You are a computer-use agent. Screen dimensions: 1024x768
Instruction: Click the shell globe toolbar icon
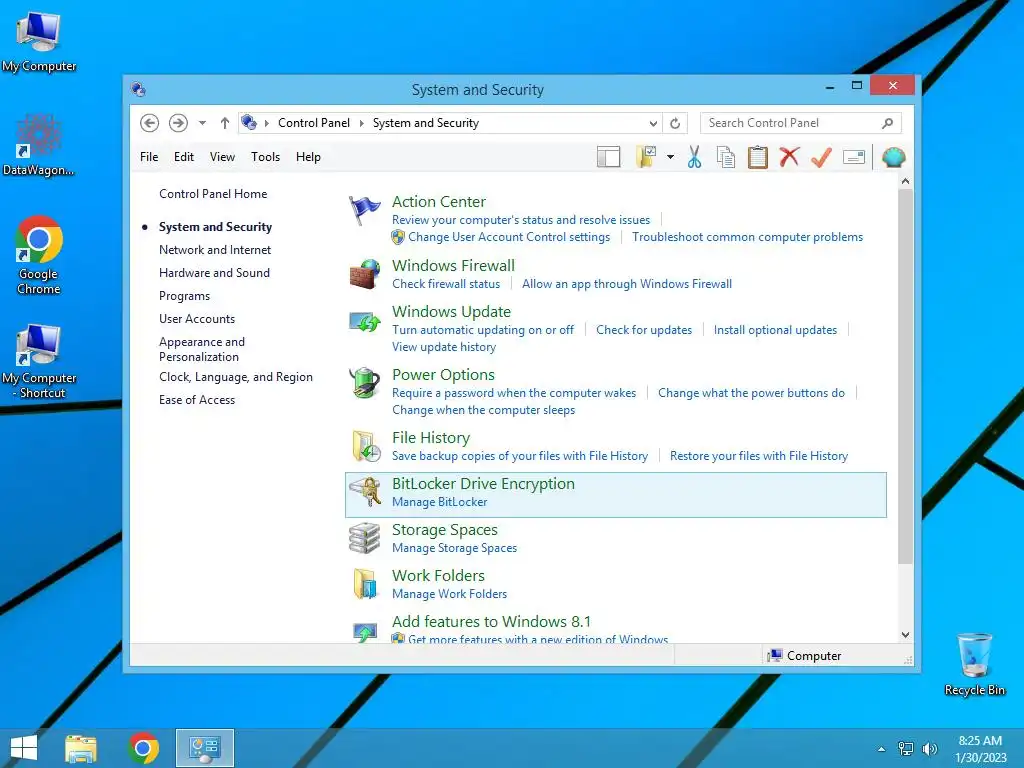coord(893,157)
